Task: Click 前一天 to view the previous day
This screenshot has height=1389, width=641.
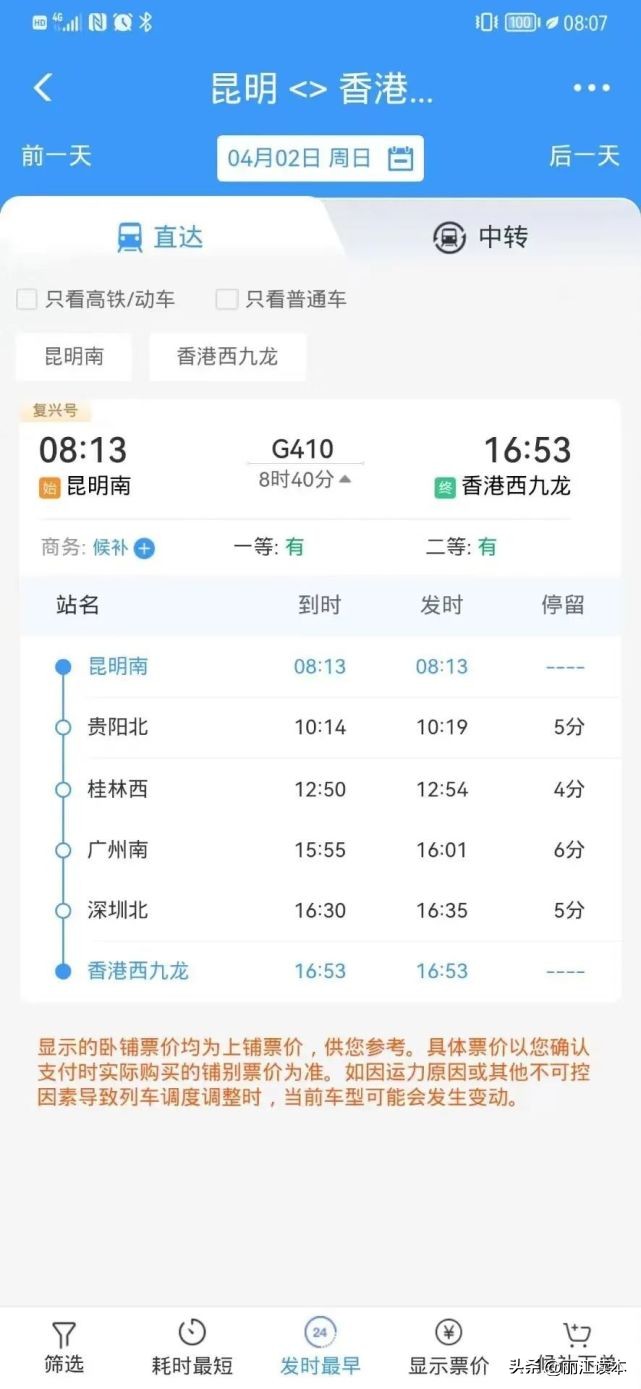Action: [55, 157]
